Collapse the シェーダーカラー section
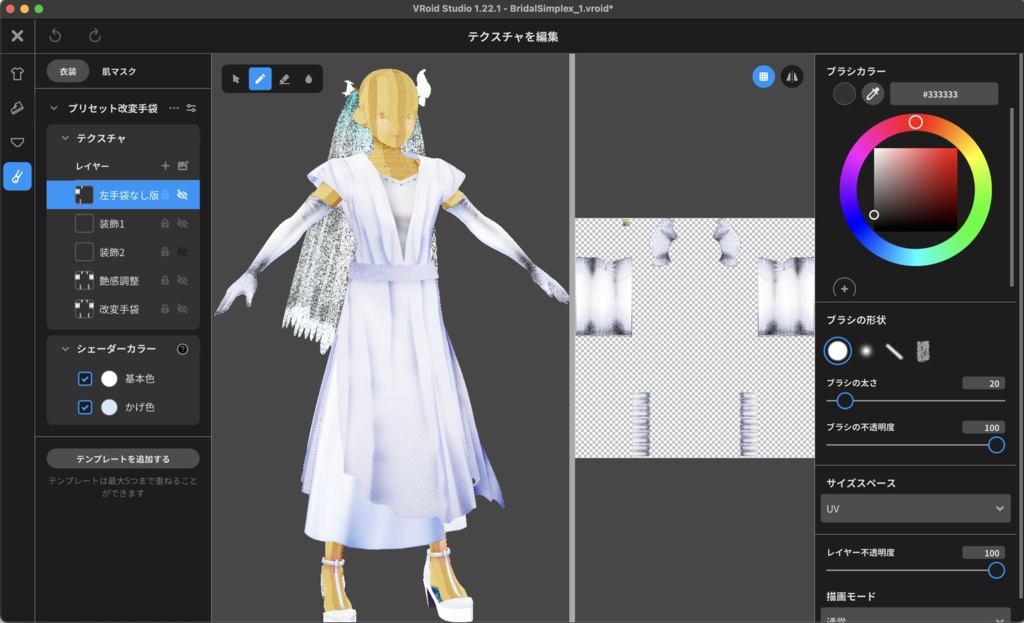Image resolution: width=1024 pixels, height=623 pixels. click(x=65, y=349)
